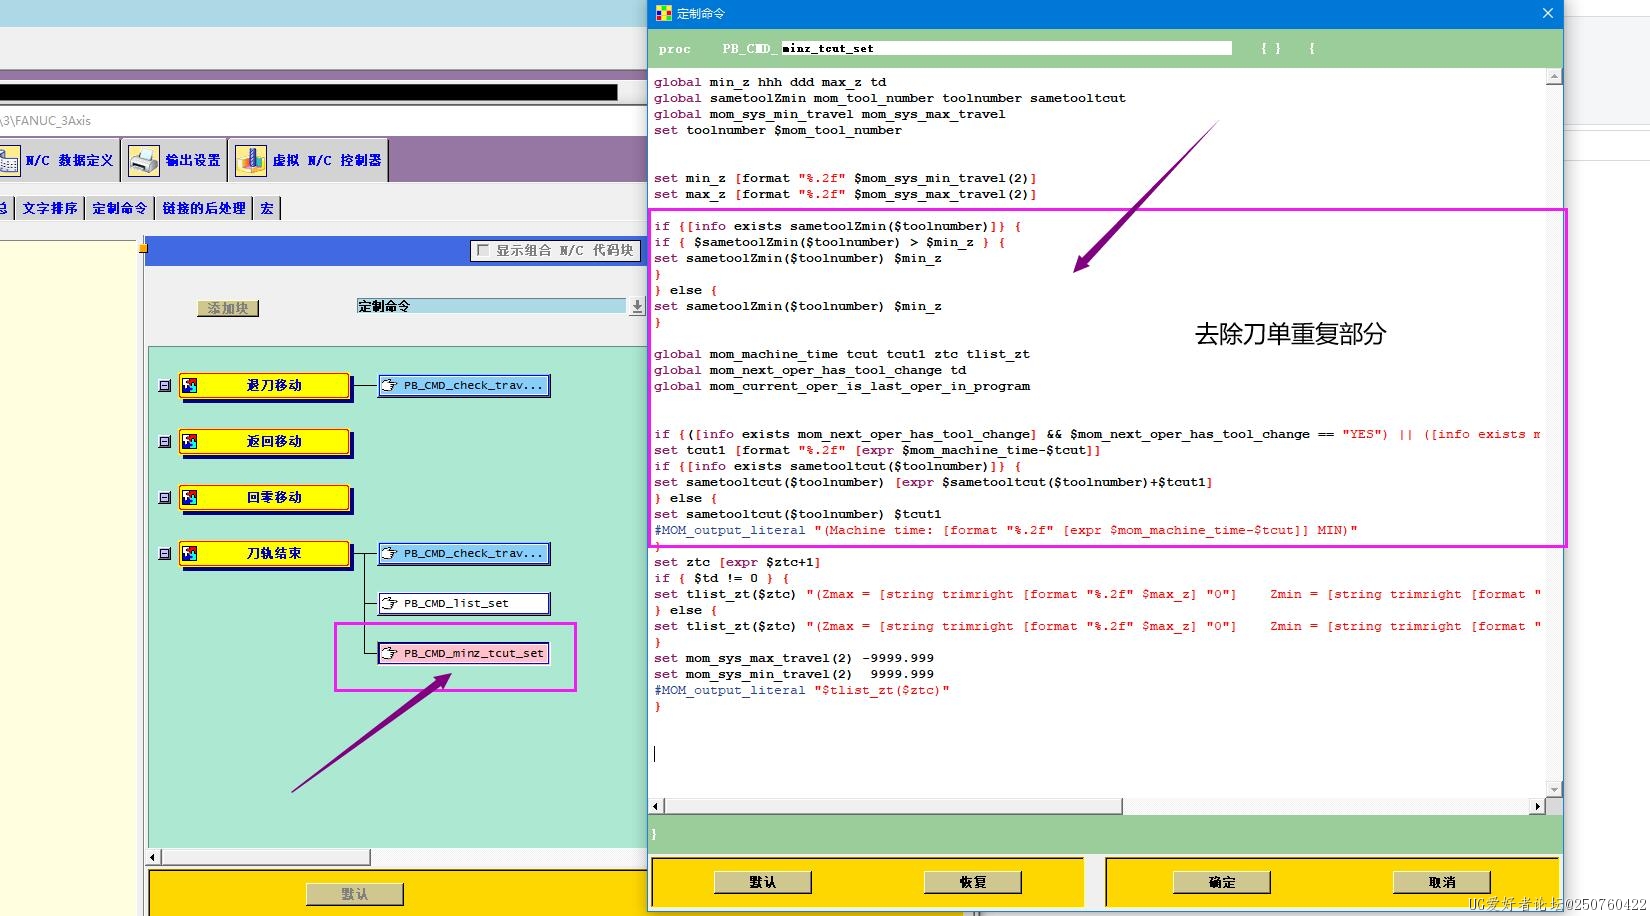
Task: Enable 显示组合 N/C 代码块 checkbox
Action: point(484,250)
